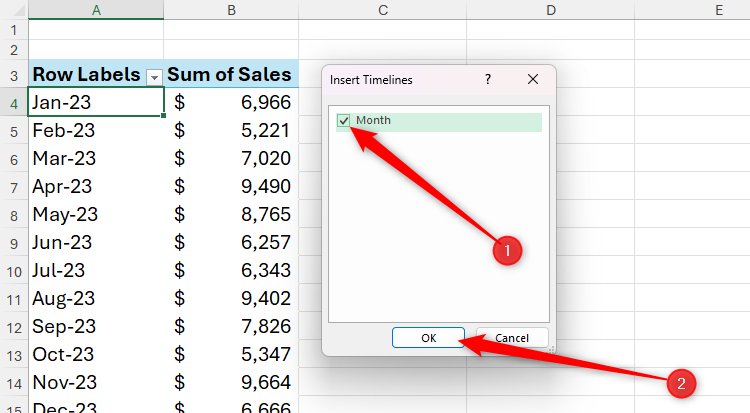The image size is (750, 413).
Task: Close the Insert Timelines dialog
Action: pyautogui.click(x=533, y=78)
